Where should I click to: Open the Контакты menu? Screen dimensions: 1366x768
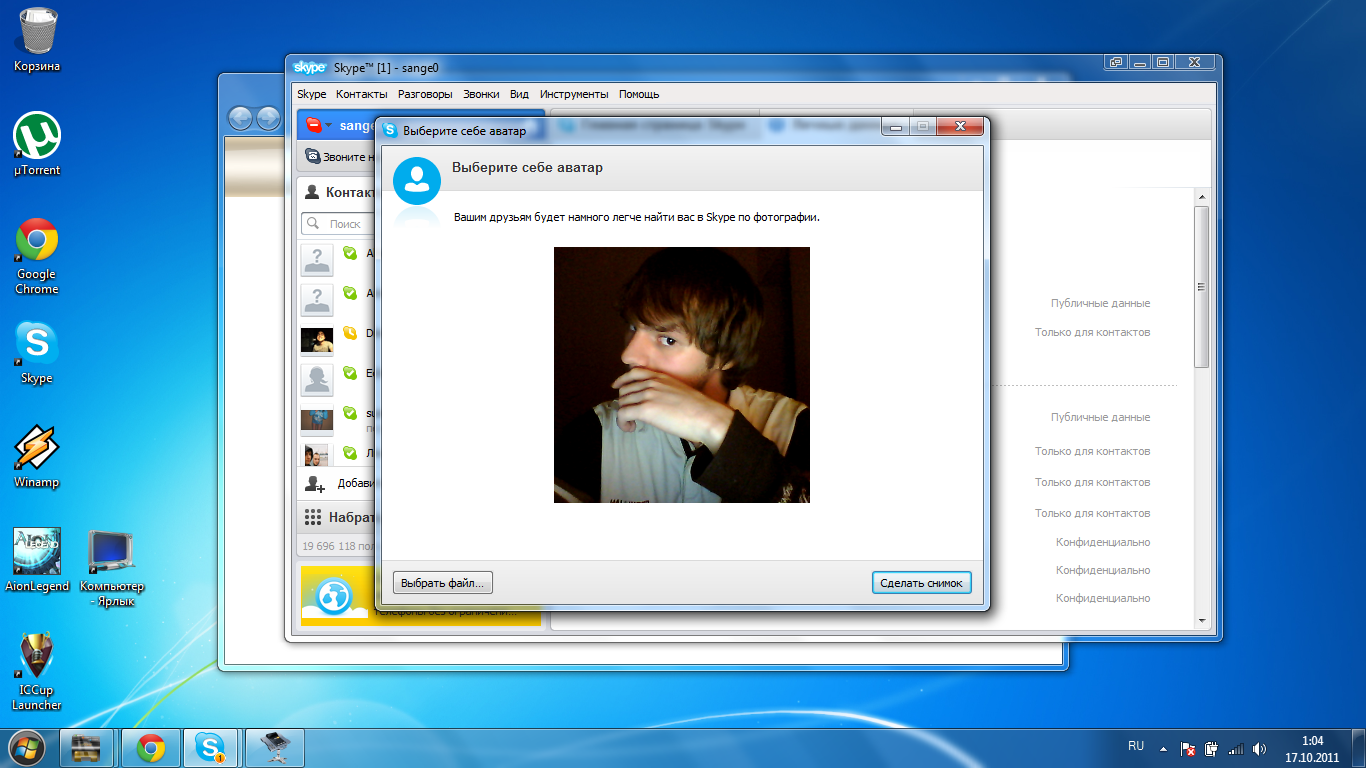(362, 94)
